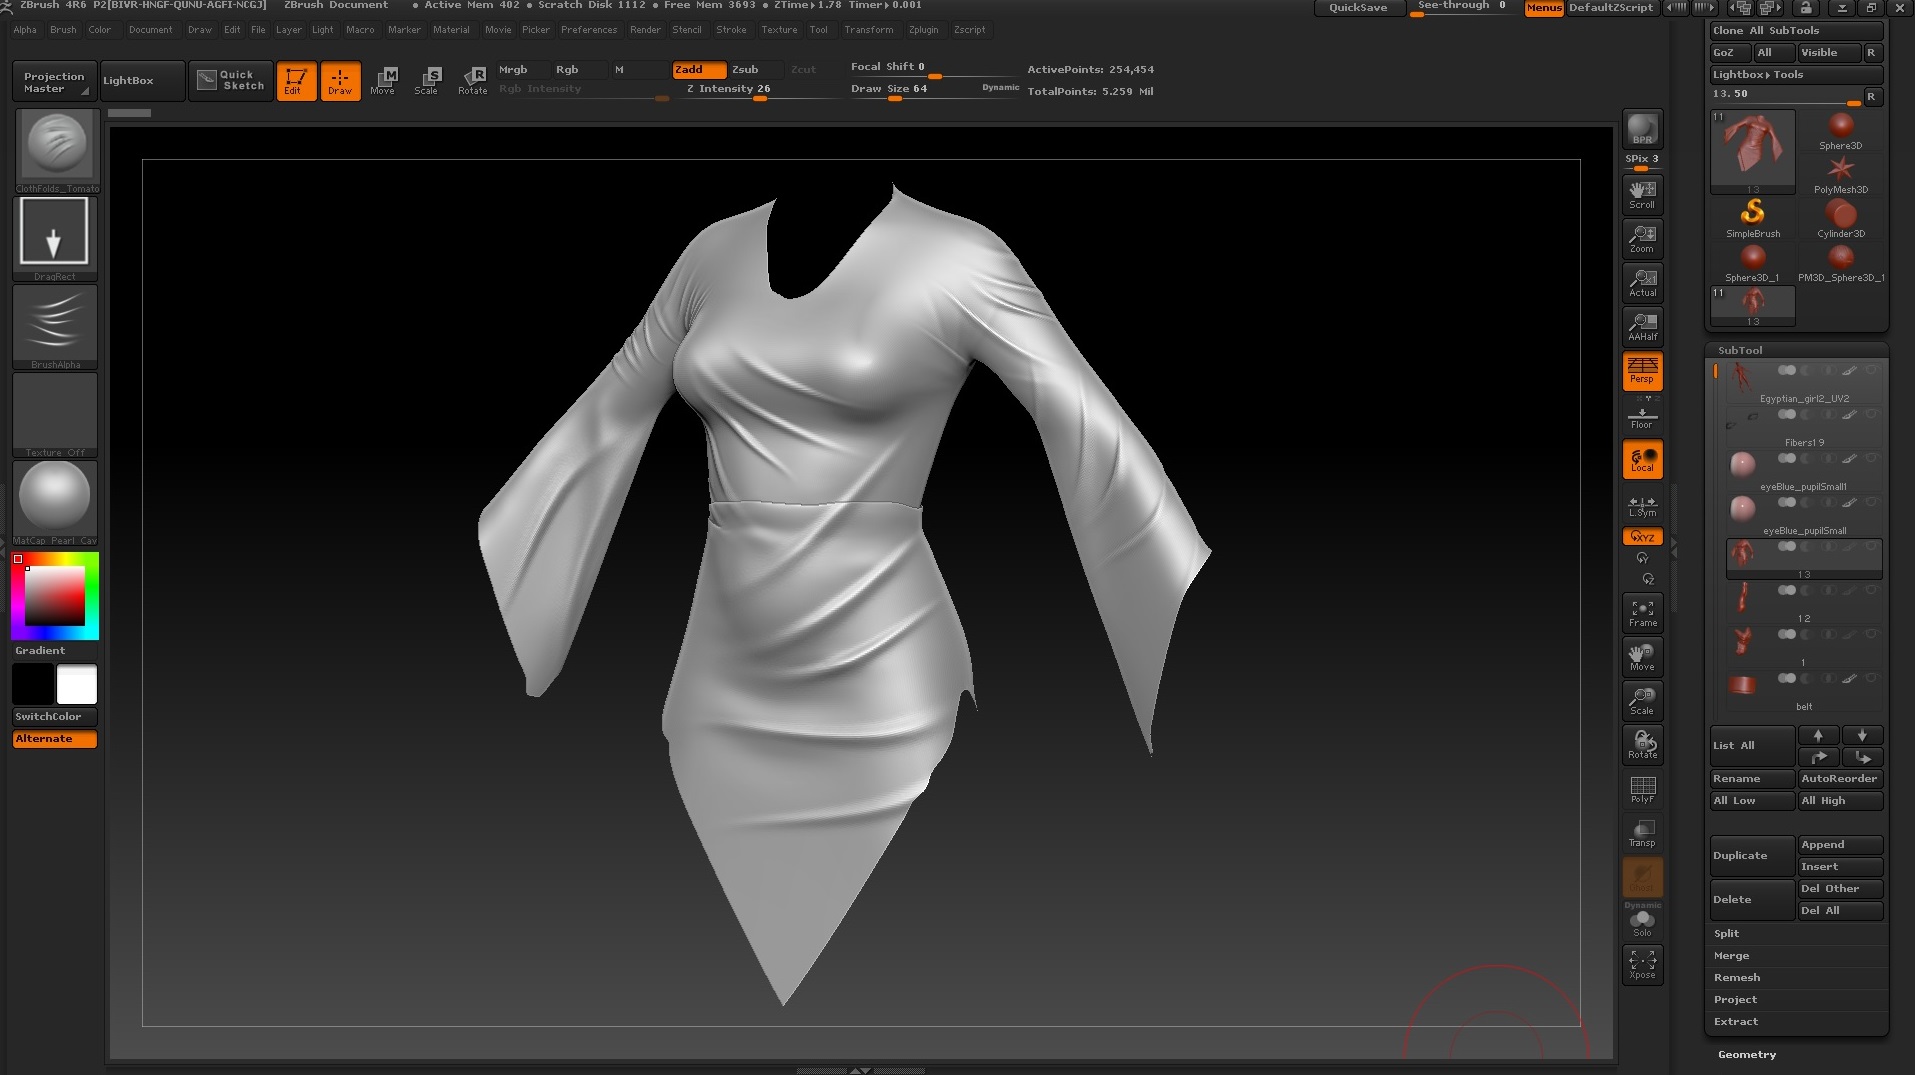Toggle Persp perspective mode

pos(1642,370)
